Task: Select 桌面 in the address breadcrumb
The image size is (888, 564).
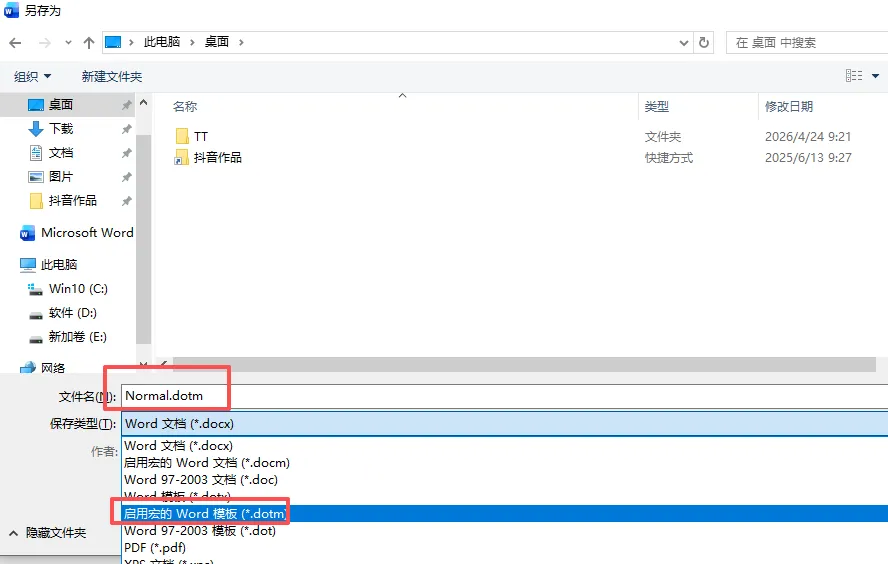Action: tap(217, 42)
